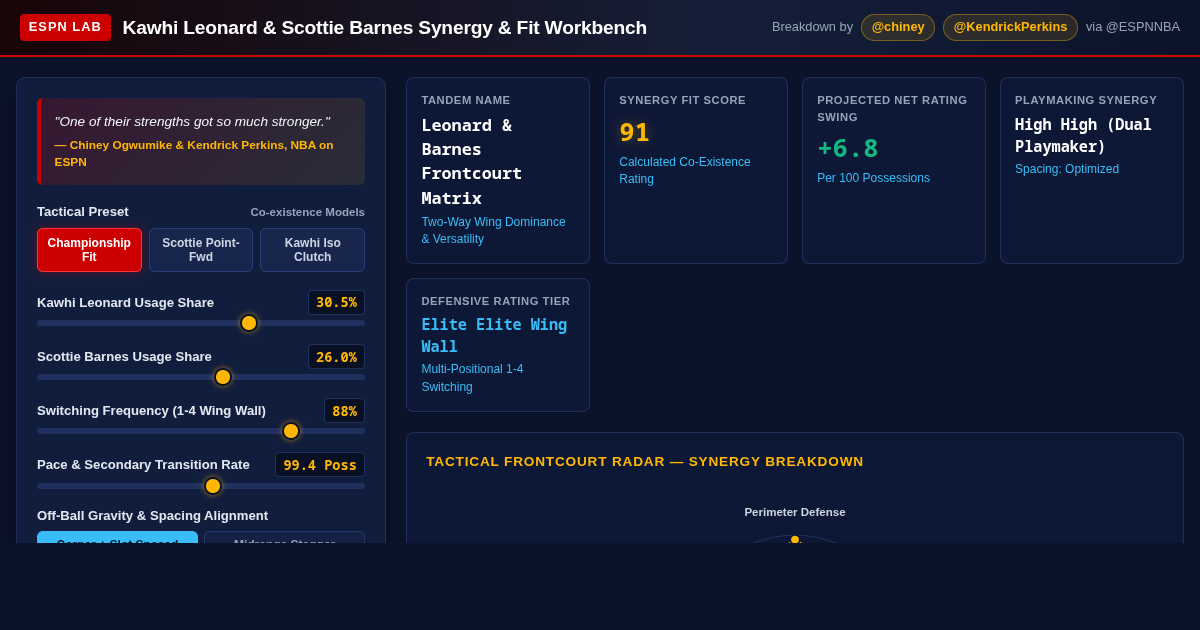
Task: Click the Chiney Ogwumike & Kendrick Perkins quote attribution
Action: pos(194,153)
